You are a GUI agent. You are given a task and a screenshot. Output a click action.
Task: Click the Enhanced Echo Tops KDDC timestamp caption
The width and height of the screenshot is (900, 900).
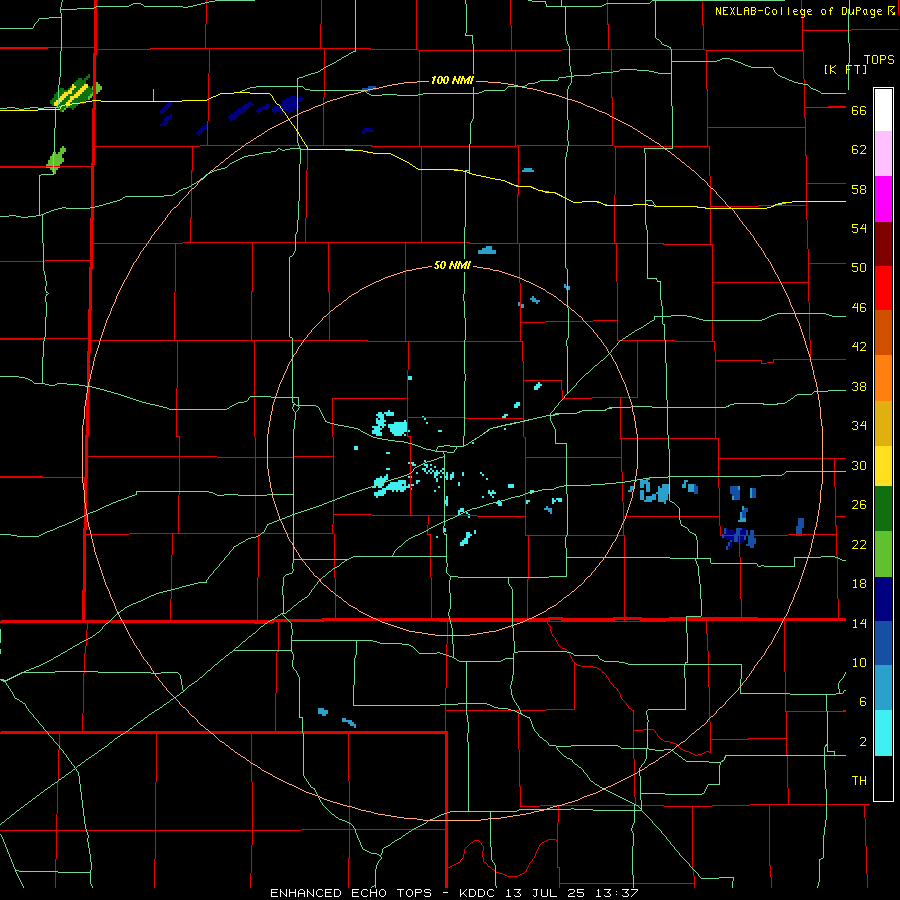[454, 893]
